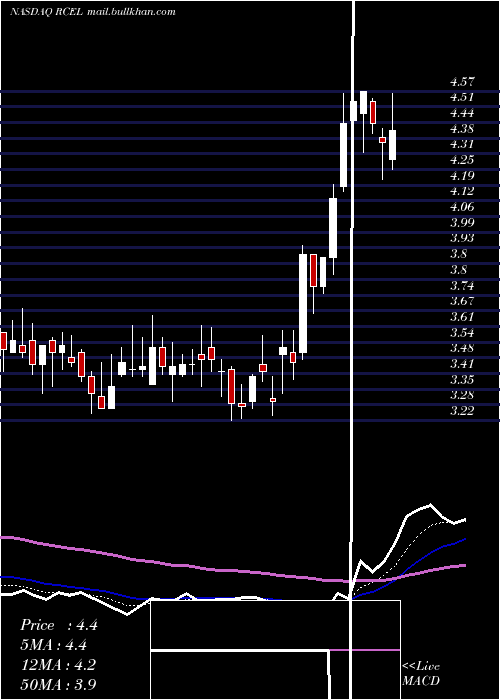500x700 pixels.
Task: Click the 4.19 price axis label
Action: 462,175
